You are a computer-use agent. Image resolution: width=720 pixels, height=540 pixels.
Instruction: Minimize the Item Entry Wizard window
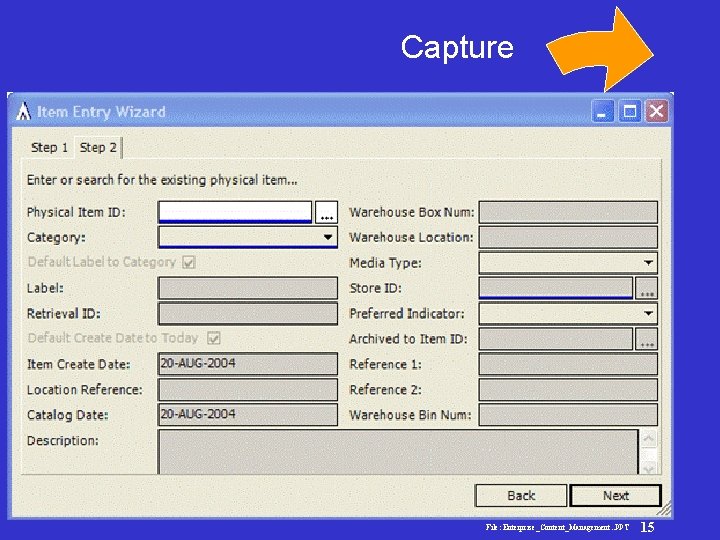[x=602, y=111]
